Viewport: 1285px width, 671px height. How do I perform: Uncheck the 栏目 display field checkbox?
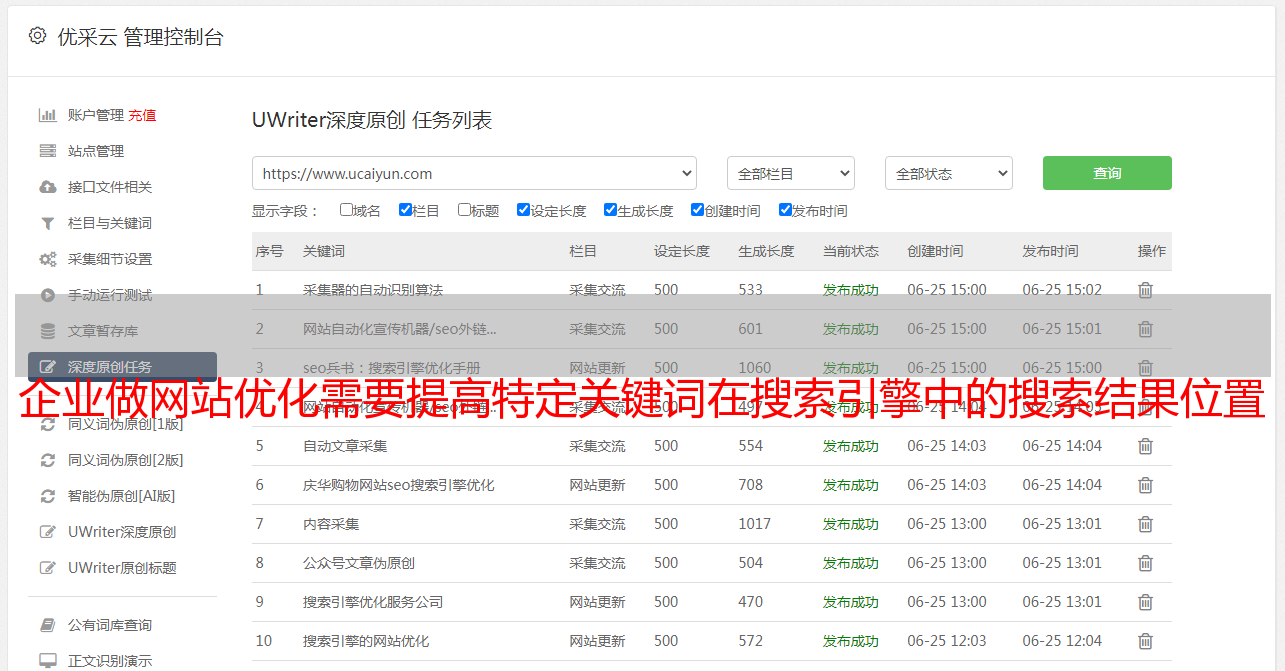[405, 210]
